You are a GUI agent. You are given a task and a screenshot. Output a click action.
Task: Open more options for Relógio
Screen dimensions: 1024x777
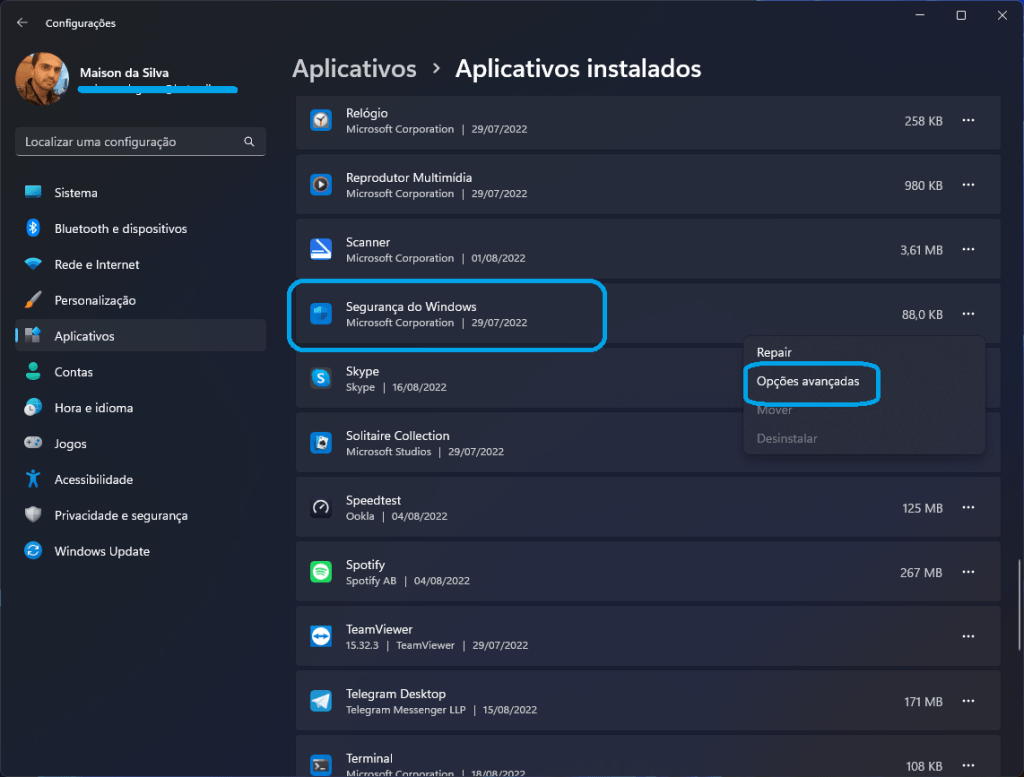point(968,121)
